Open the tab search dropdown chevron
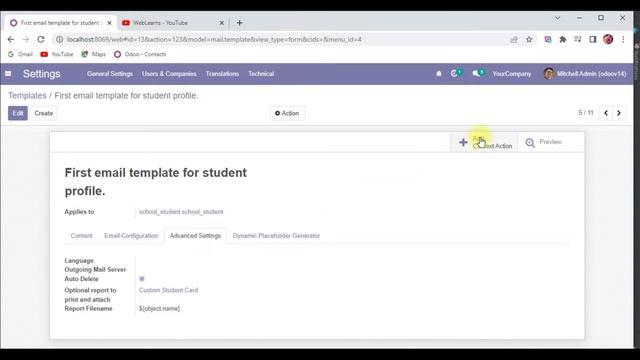The width and height of the screenshot is (640, 360). pyautogui.click(x=557, y=18)
